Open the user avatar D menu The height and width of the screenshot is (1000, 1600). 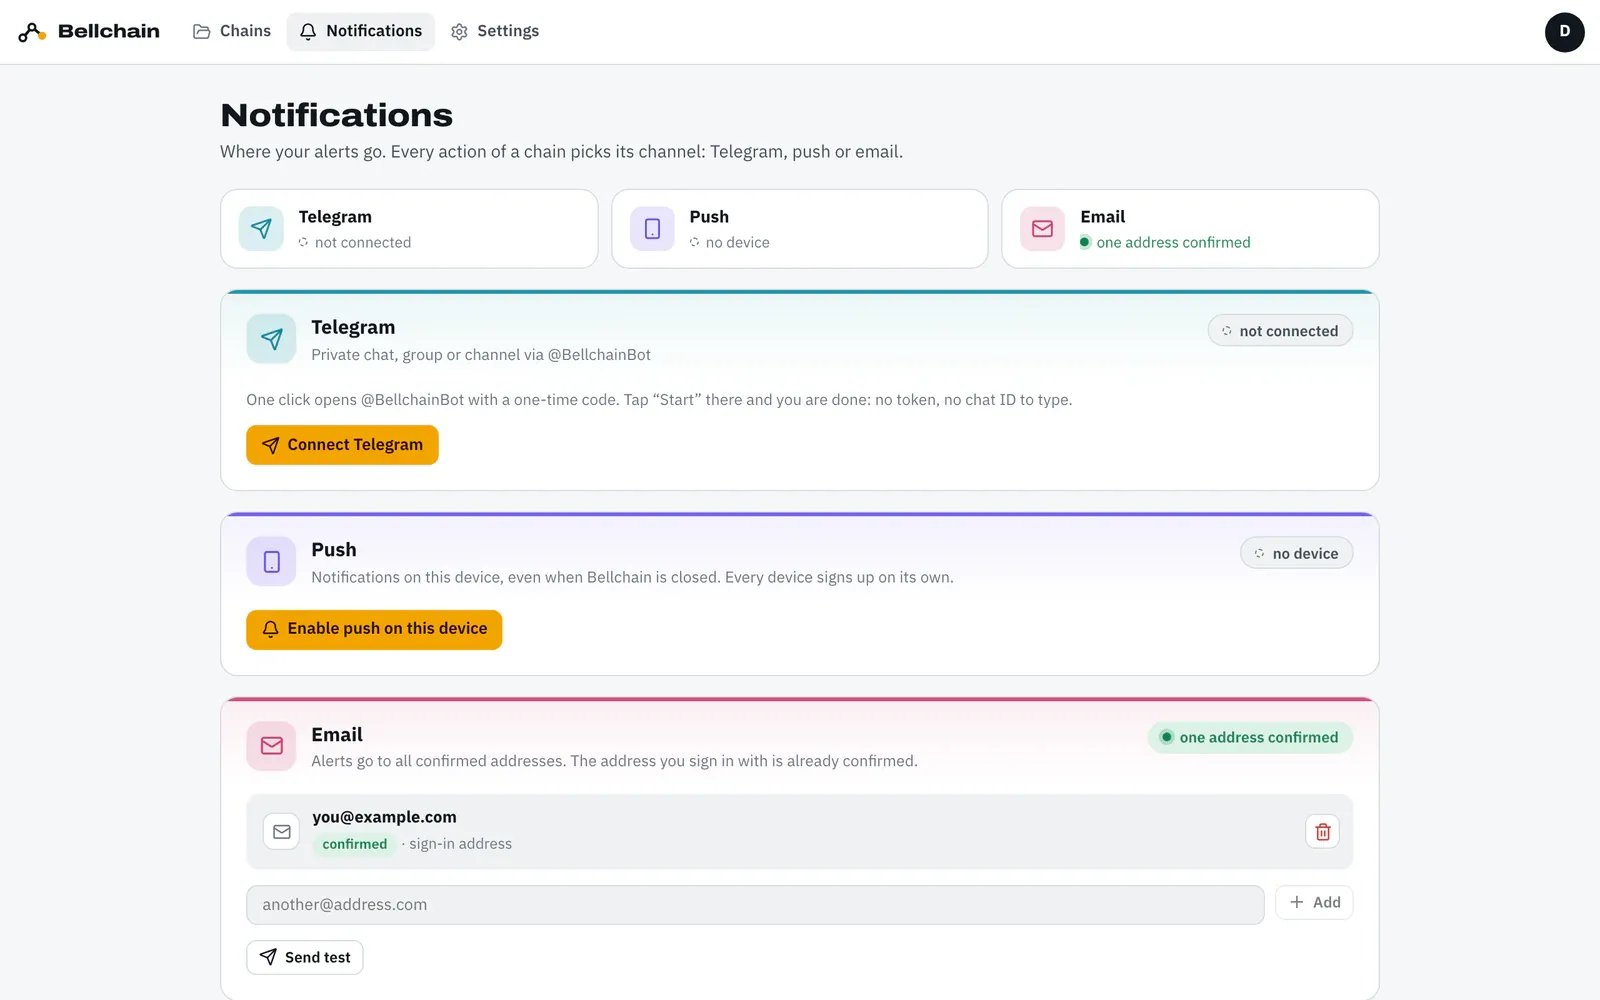click(x=1564, y=32)
